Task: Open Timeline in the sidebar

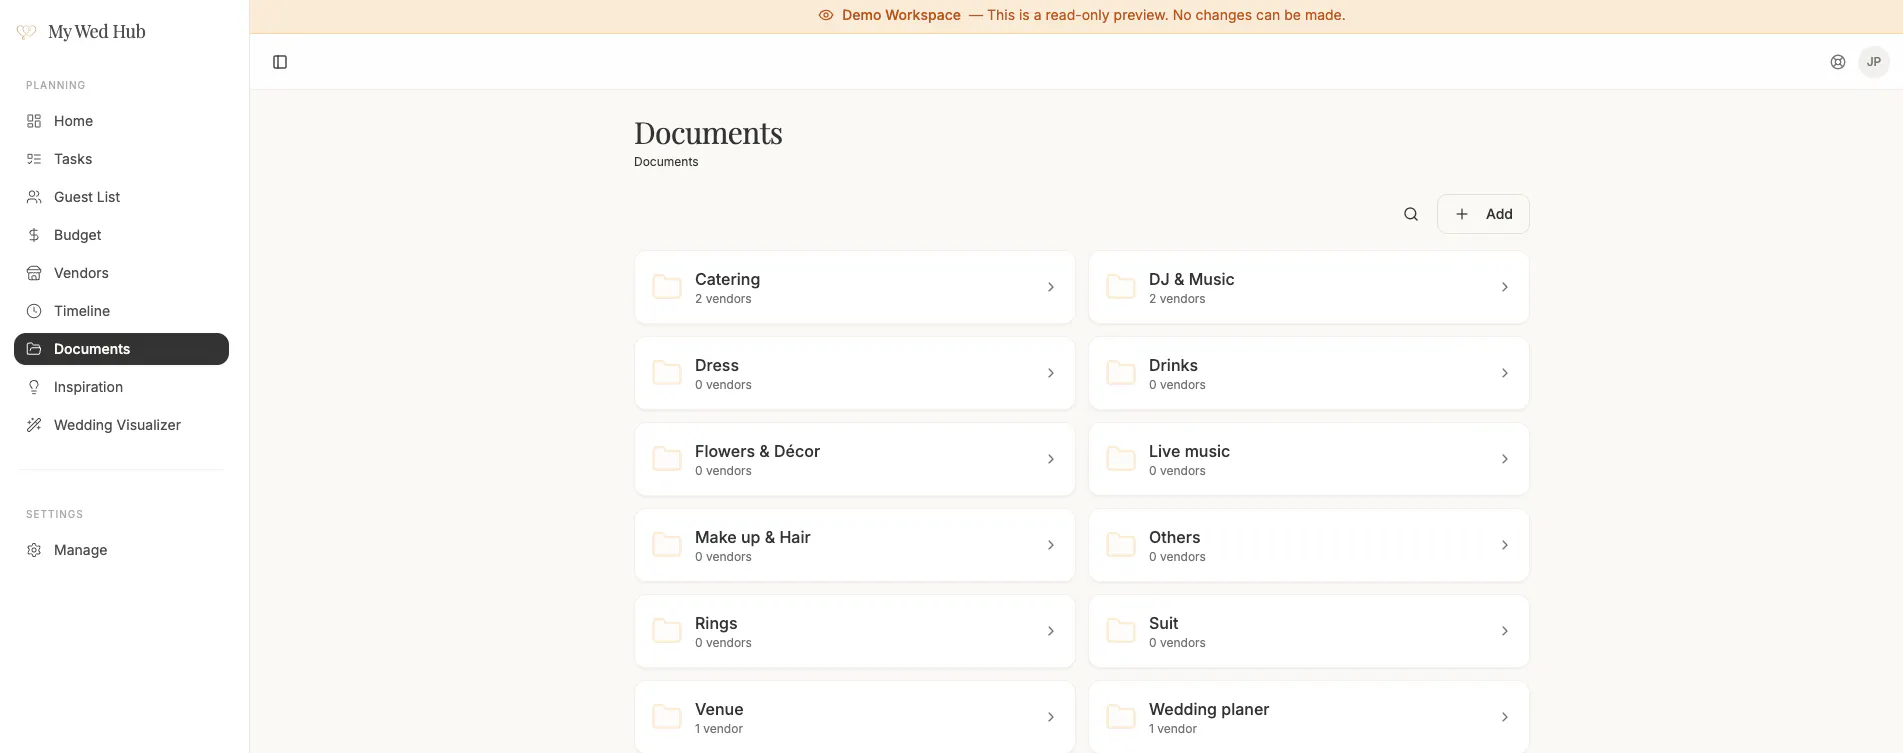Action: pos(121,311)
